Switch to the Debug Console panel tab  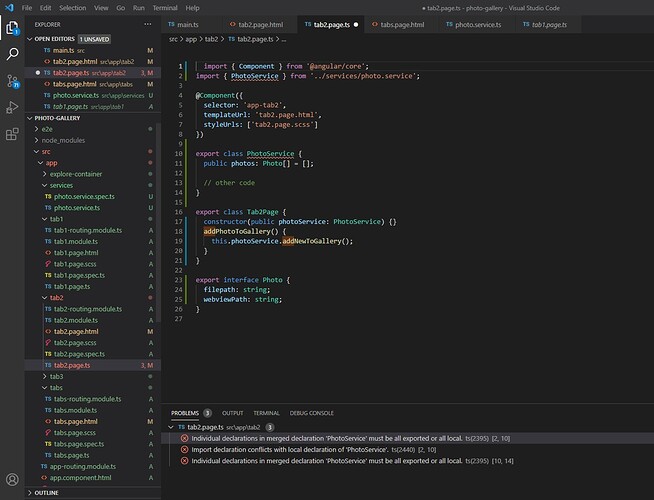pyautogui.click(x=312, y=413)
